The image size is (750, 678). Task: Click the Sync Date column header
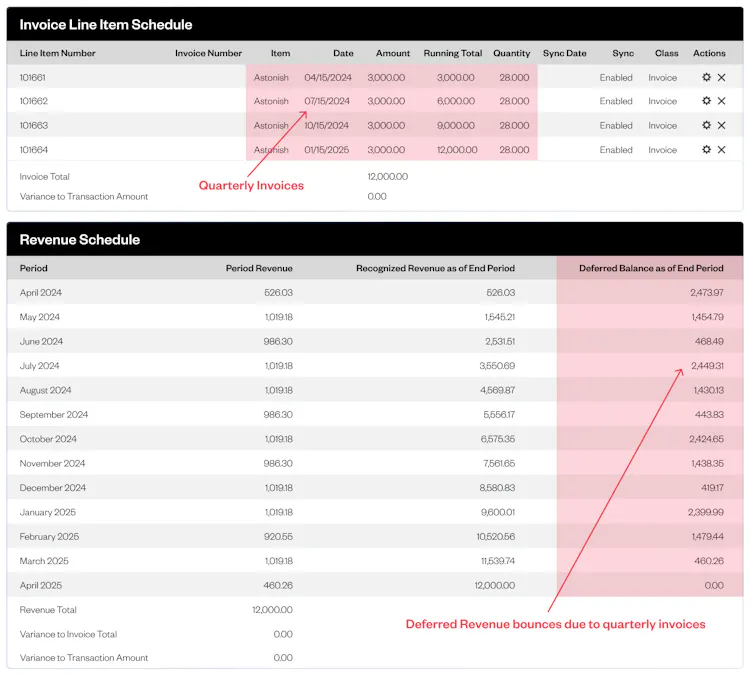click(564, 53)
